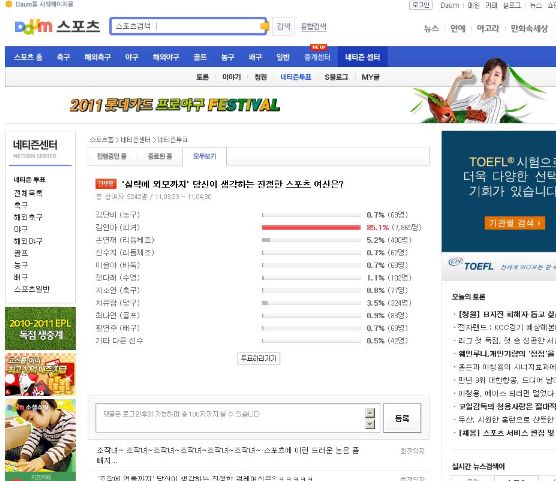
Task: Select 해외야구 in the left sidebar
Action: tap(28, 241)
